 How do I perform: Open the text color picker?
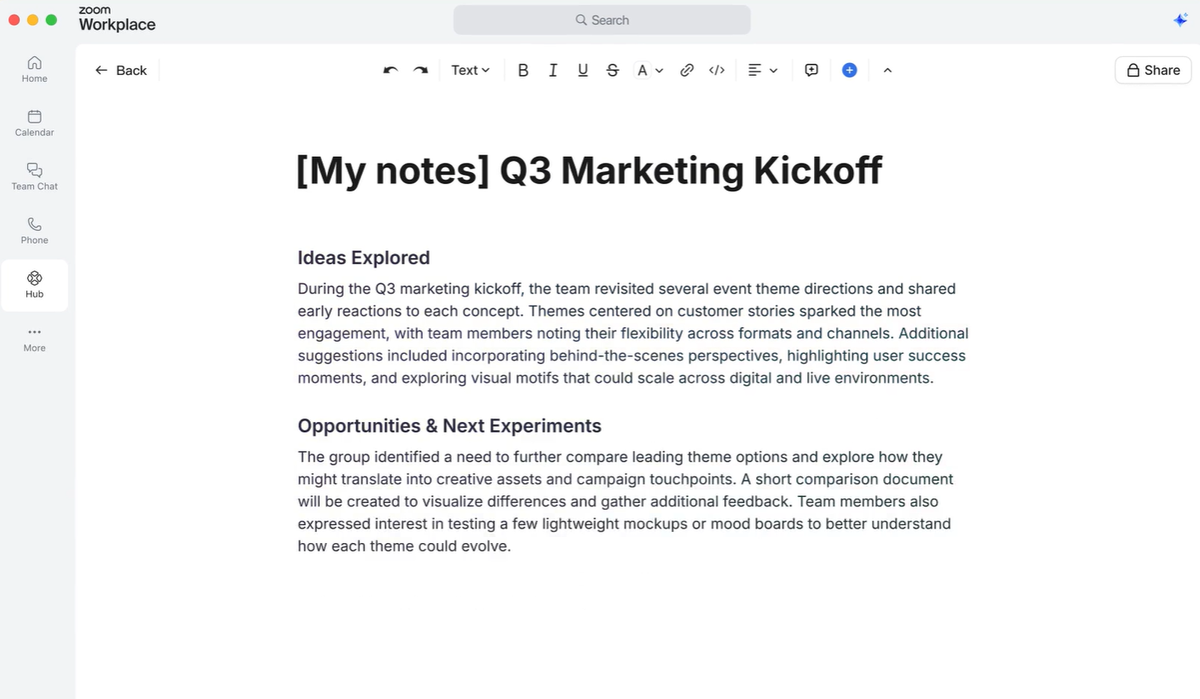[650, 70]
